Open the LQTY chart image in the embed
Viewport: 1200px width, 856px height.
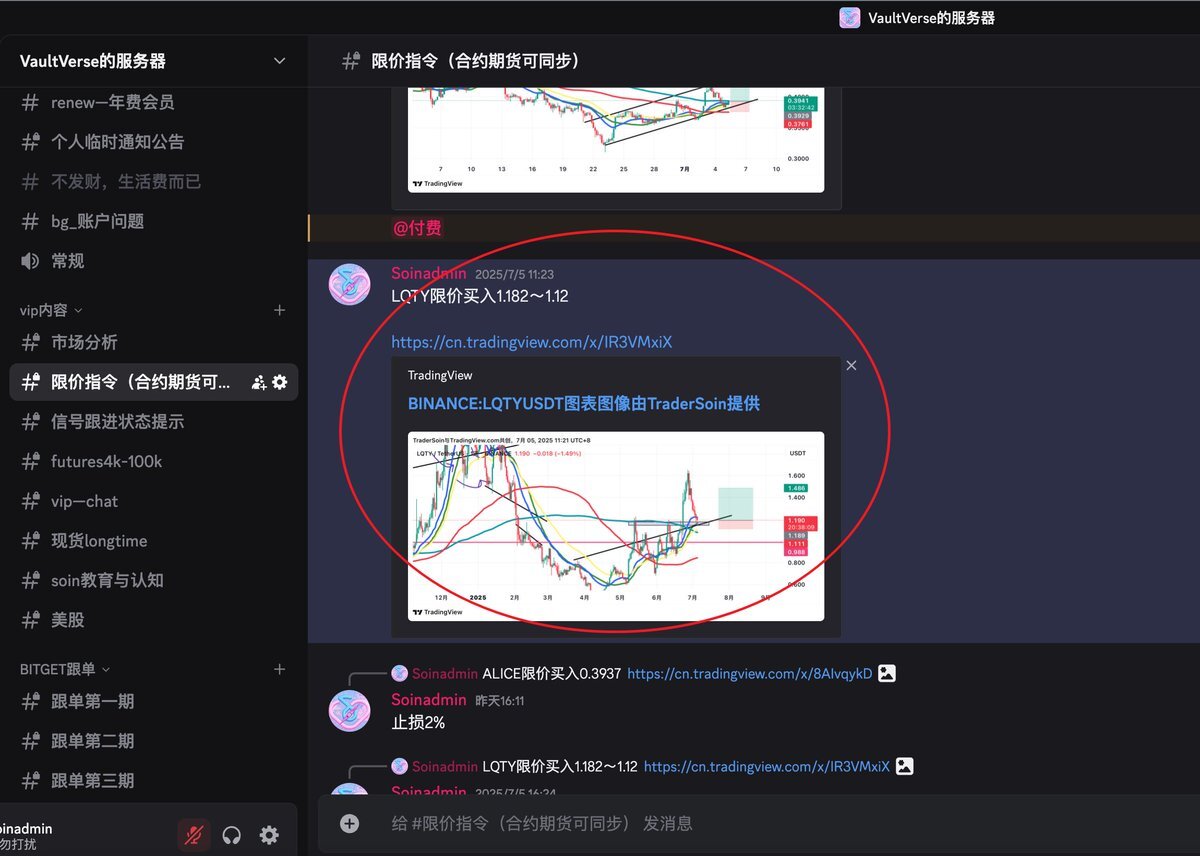pos(616,526)
